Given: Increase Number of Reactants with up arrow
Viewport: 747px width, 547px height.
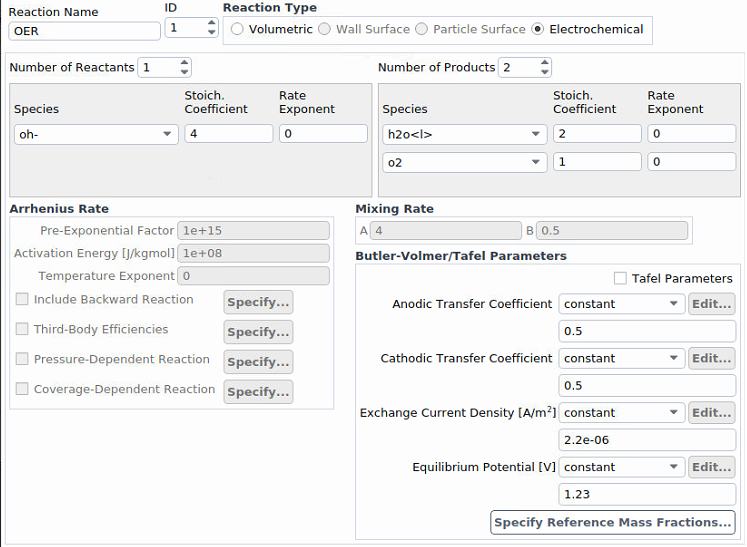Looking at the screenshot, I should [184, 62].
